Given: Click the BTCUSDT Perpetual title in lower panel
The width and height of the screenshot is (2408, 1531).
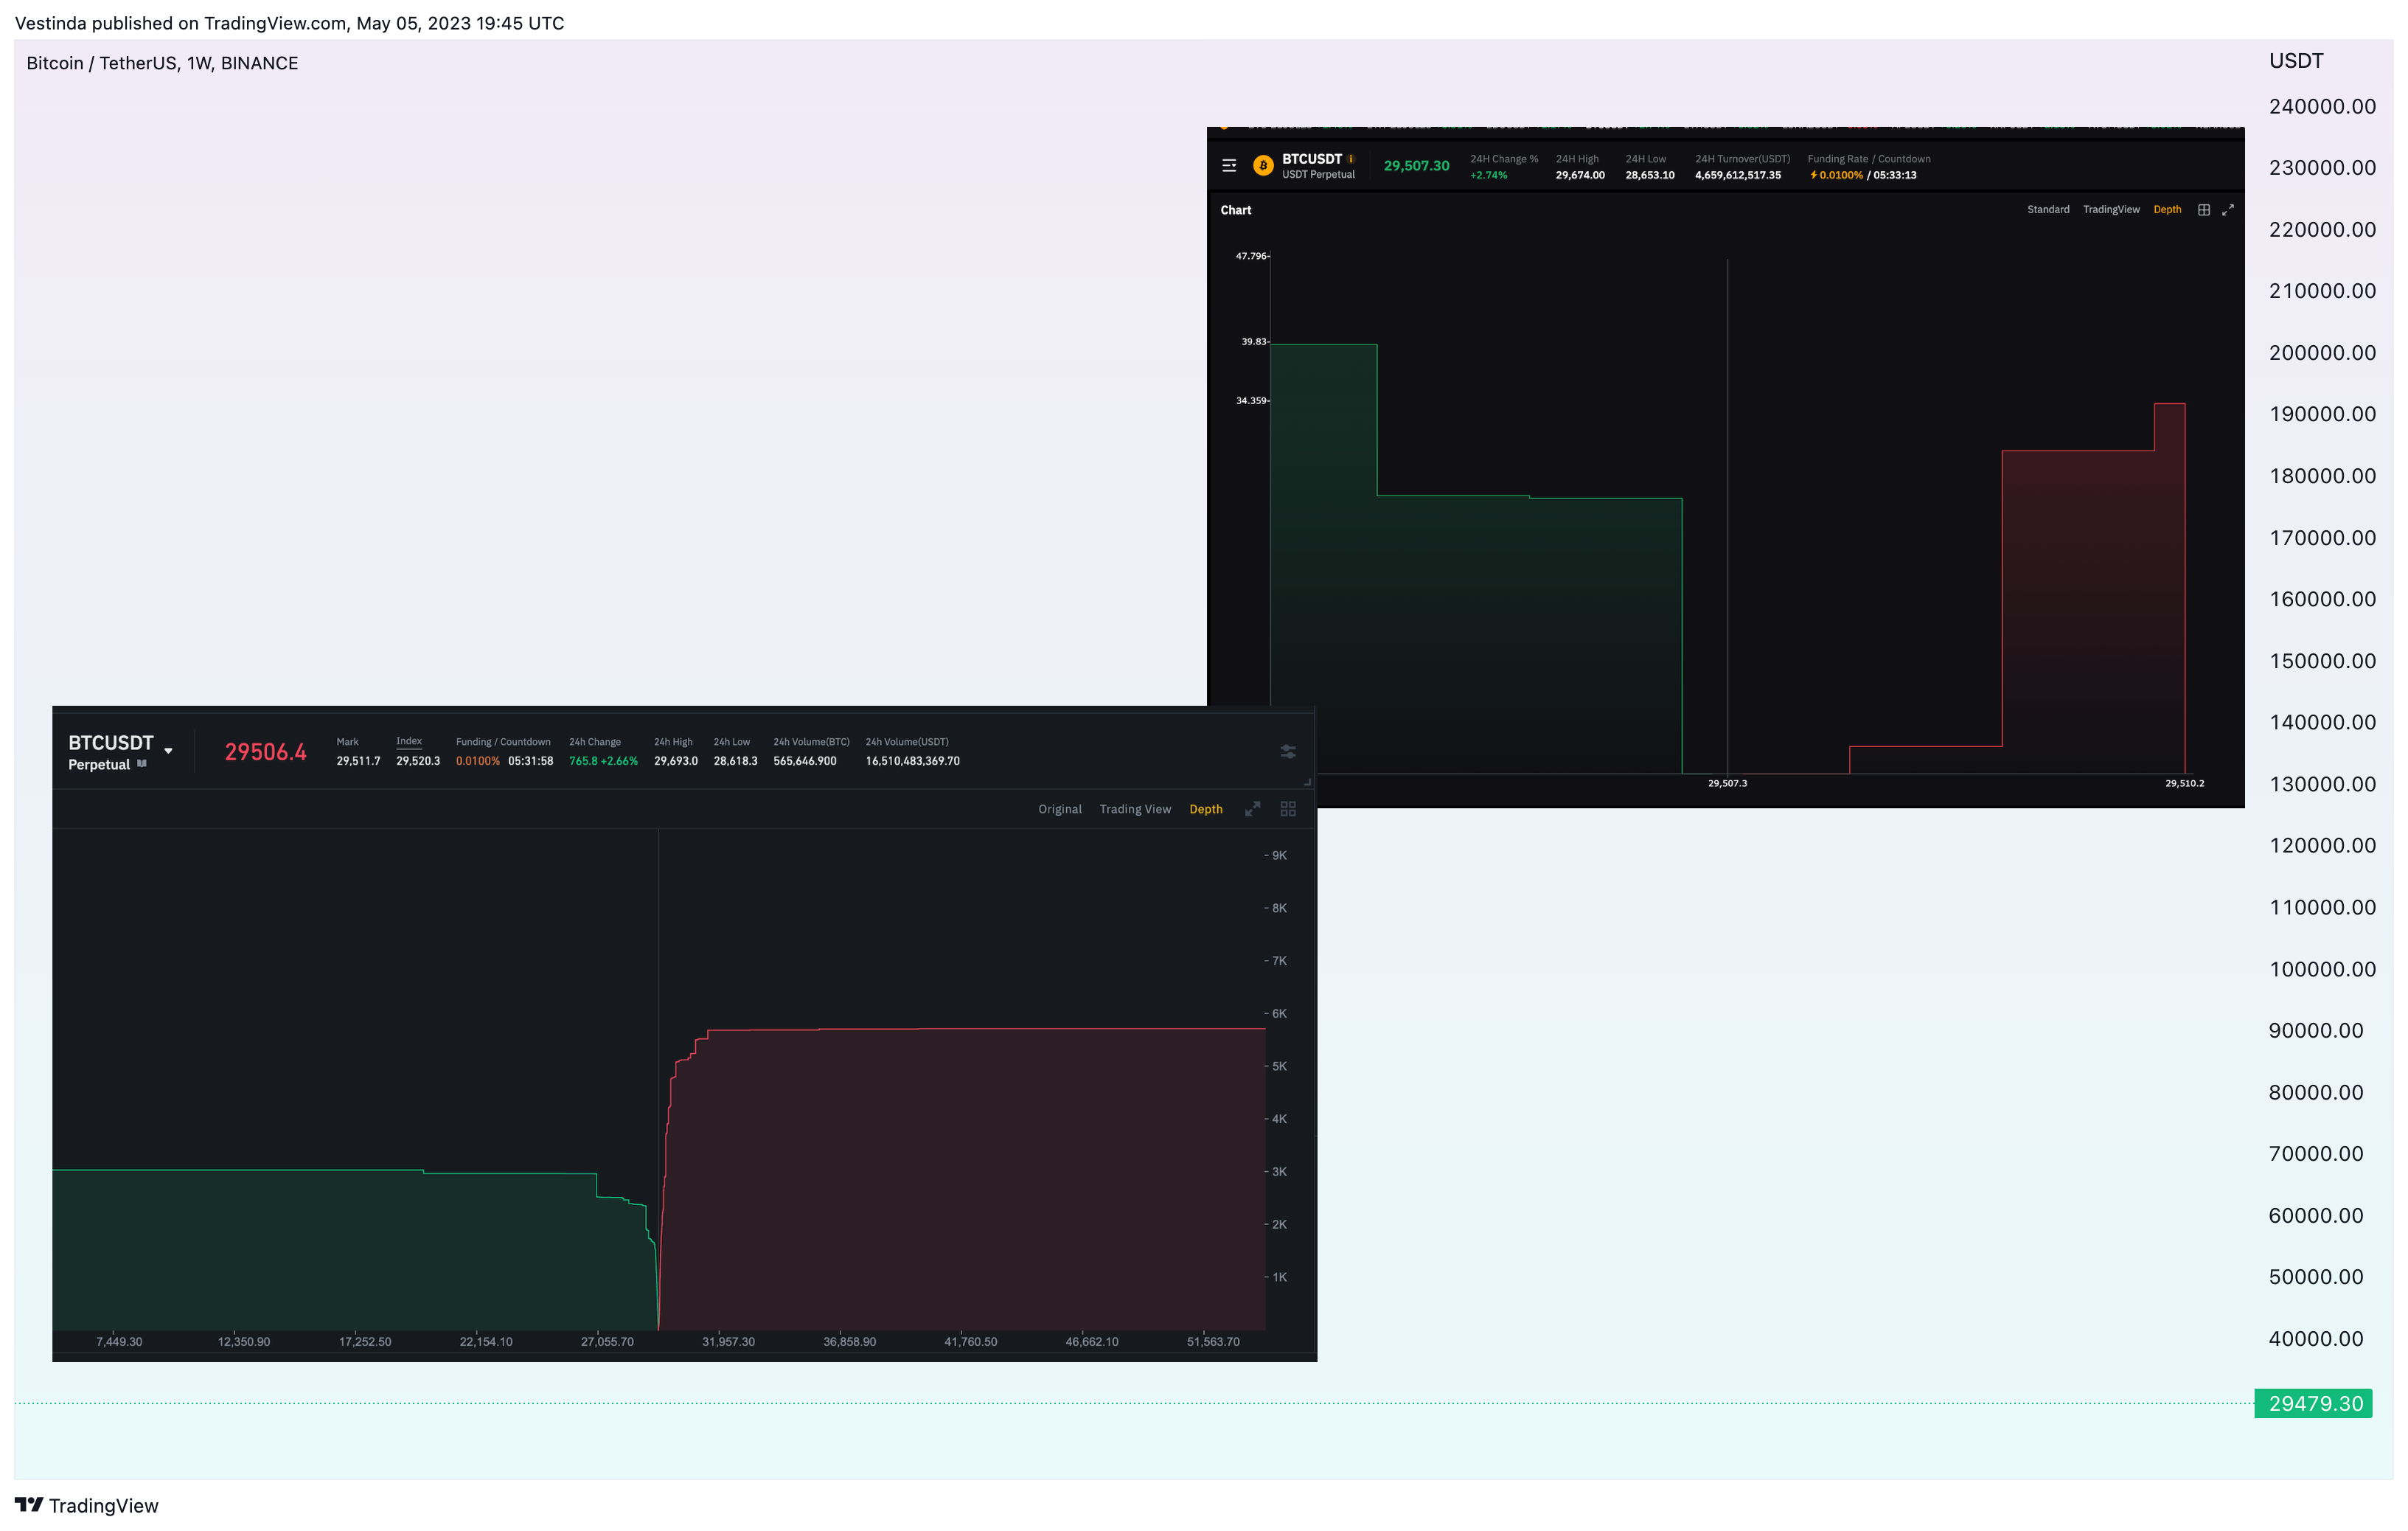Looking at the screenshot, I should tap(110, 752).
